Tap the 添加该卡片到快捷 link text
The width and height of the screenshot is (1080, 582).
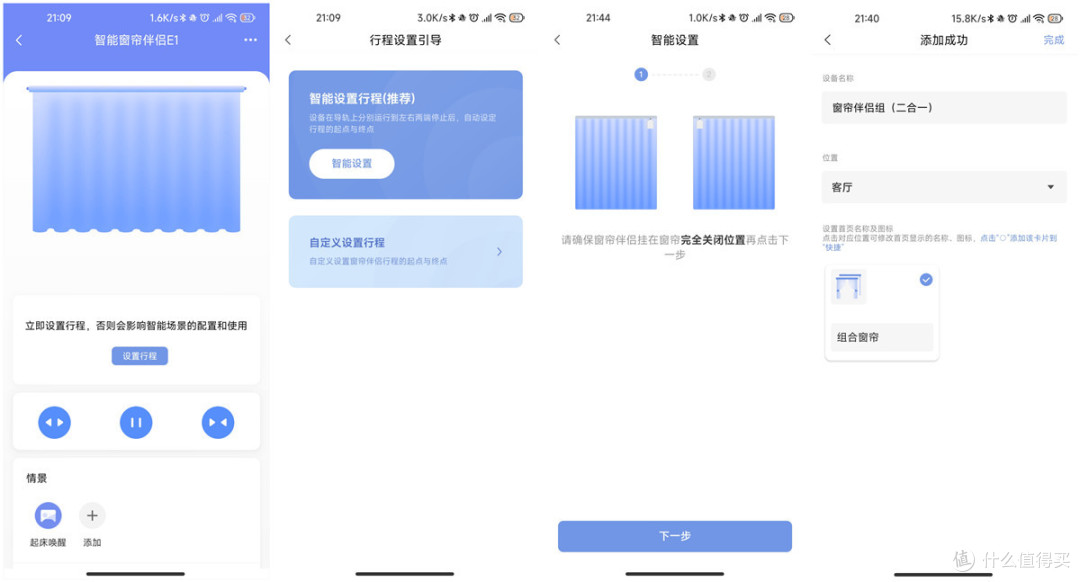[x=1019, y=238]
